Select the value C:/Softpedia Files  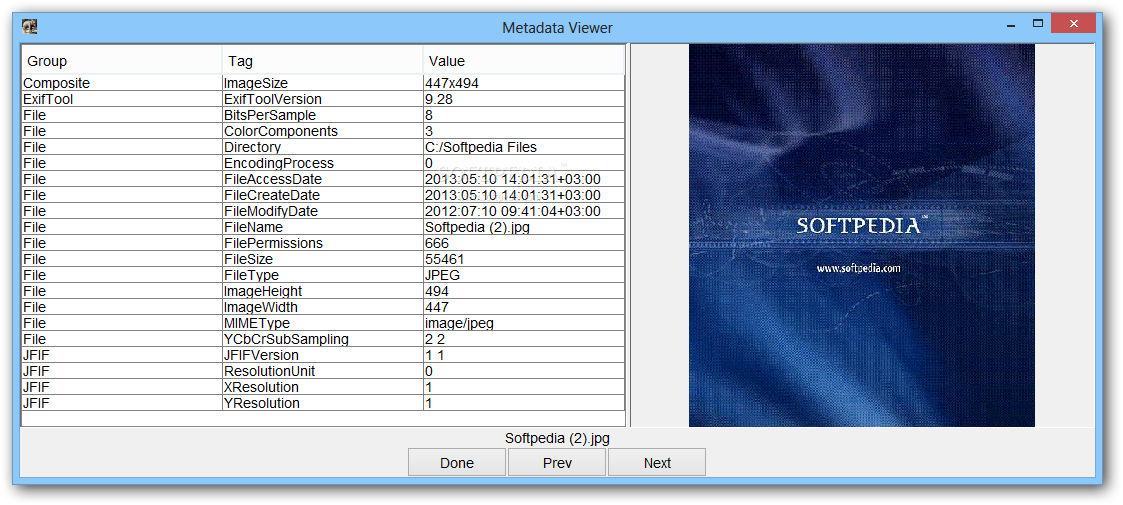(x=524, y=147)
